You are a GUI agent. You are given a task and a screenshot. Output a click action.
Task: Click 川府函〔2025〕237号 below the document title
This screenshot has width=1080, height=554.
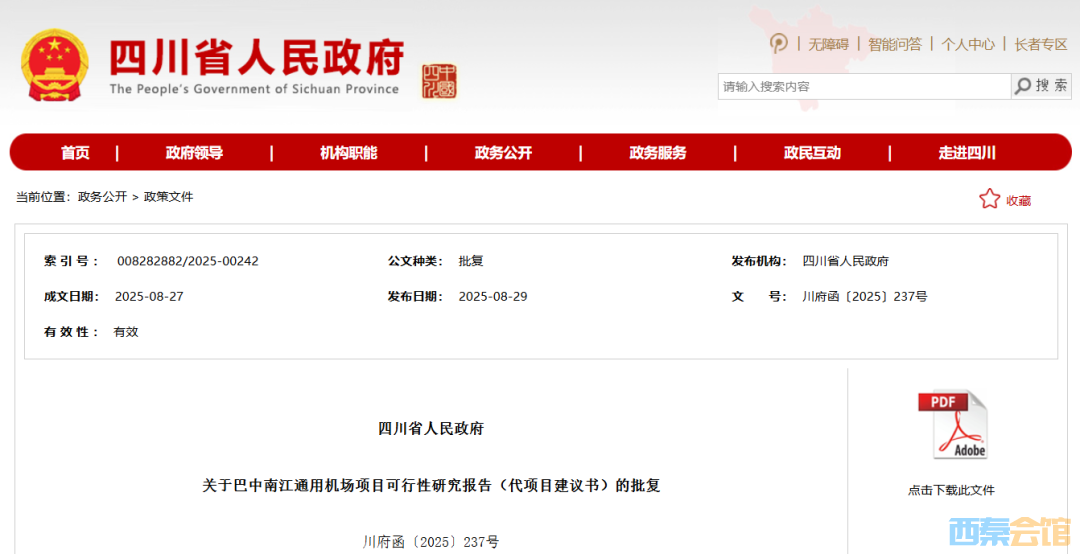coord(431,542)
